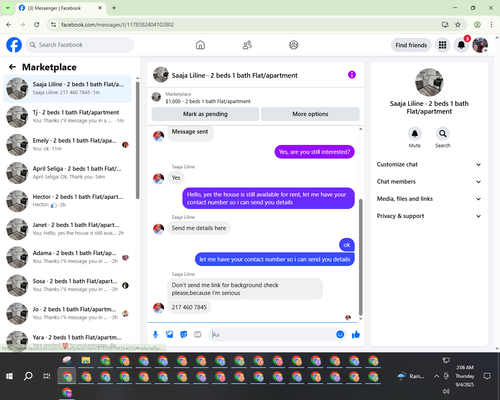Click the More options button
This screenshot has height=400, width=500.
tap(310, 114)
